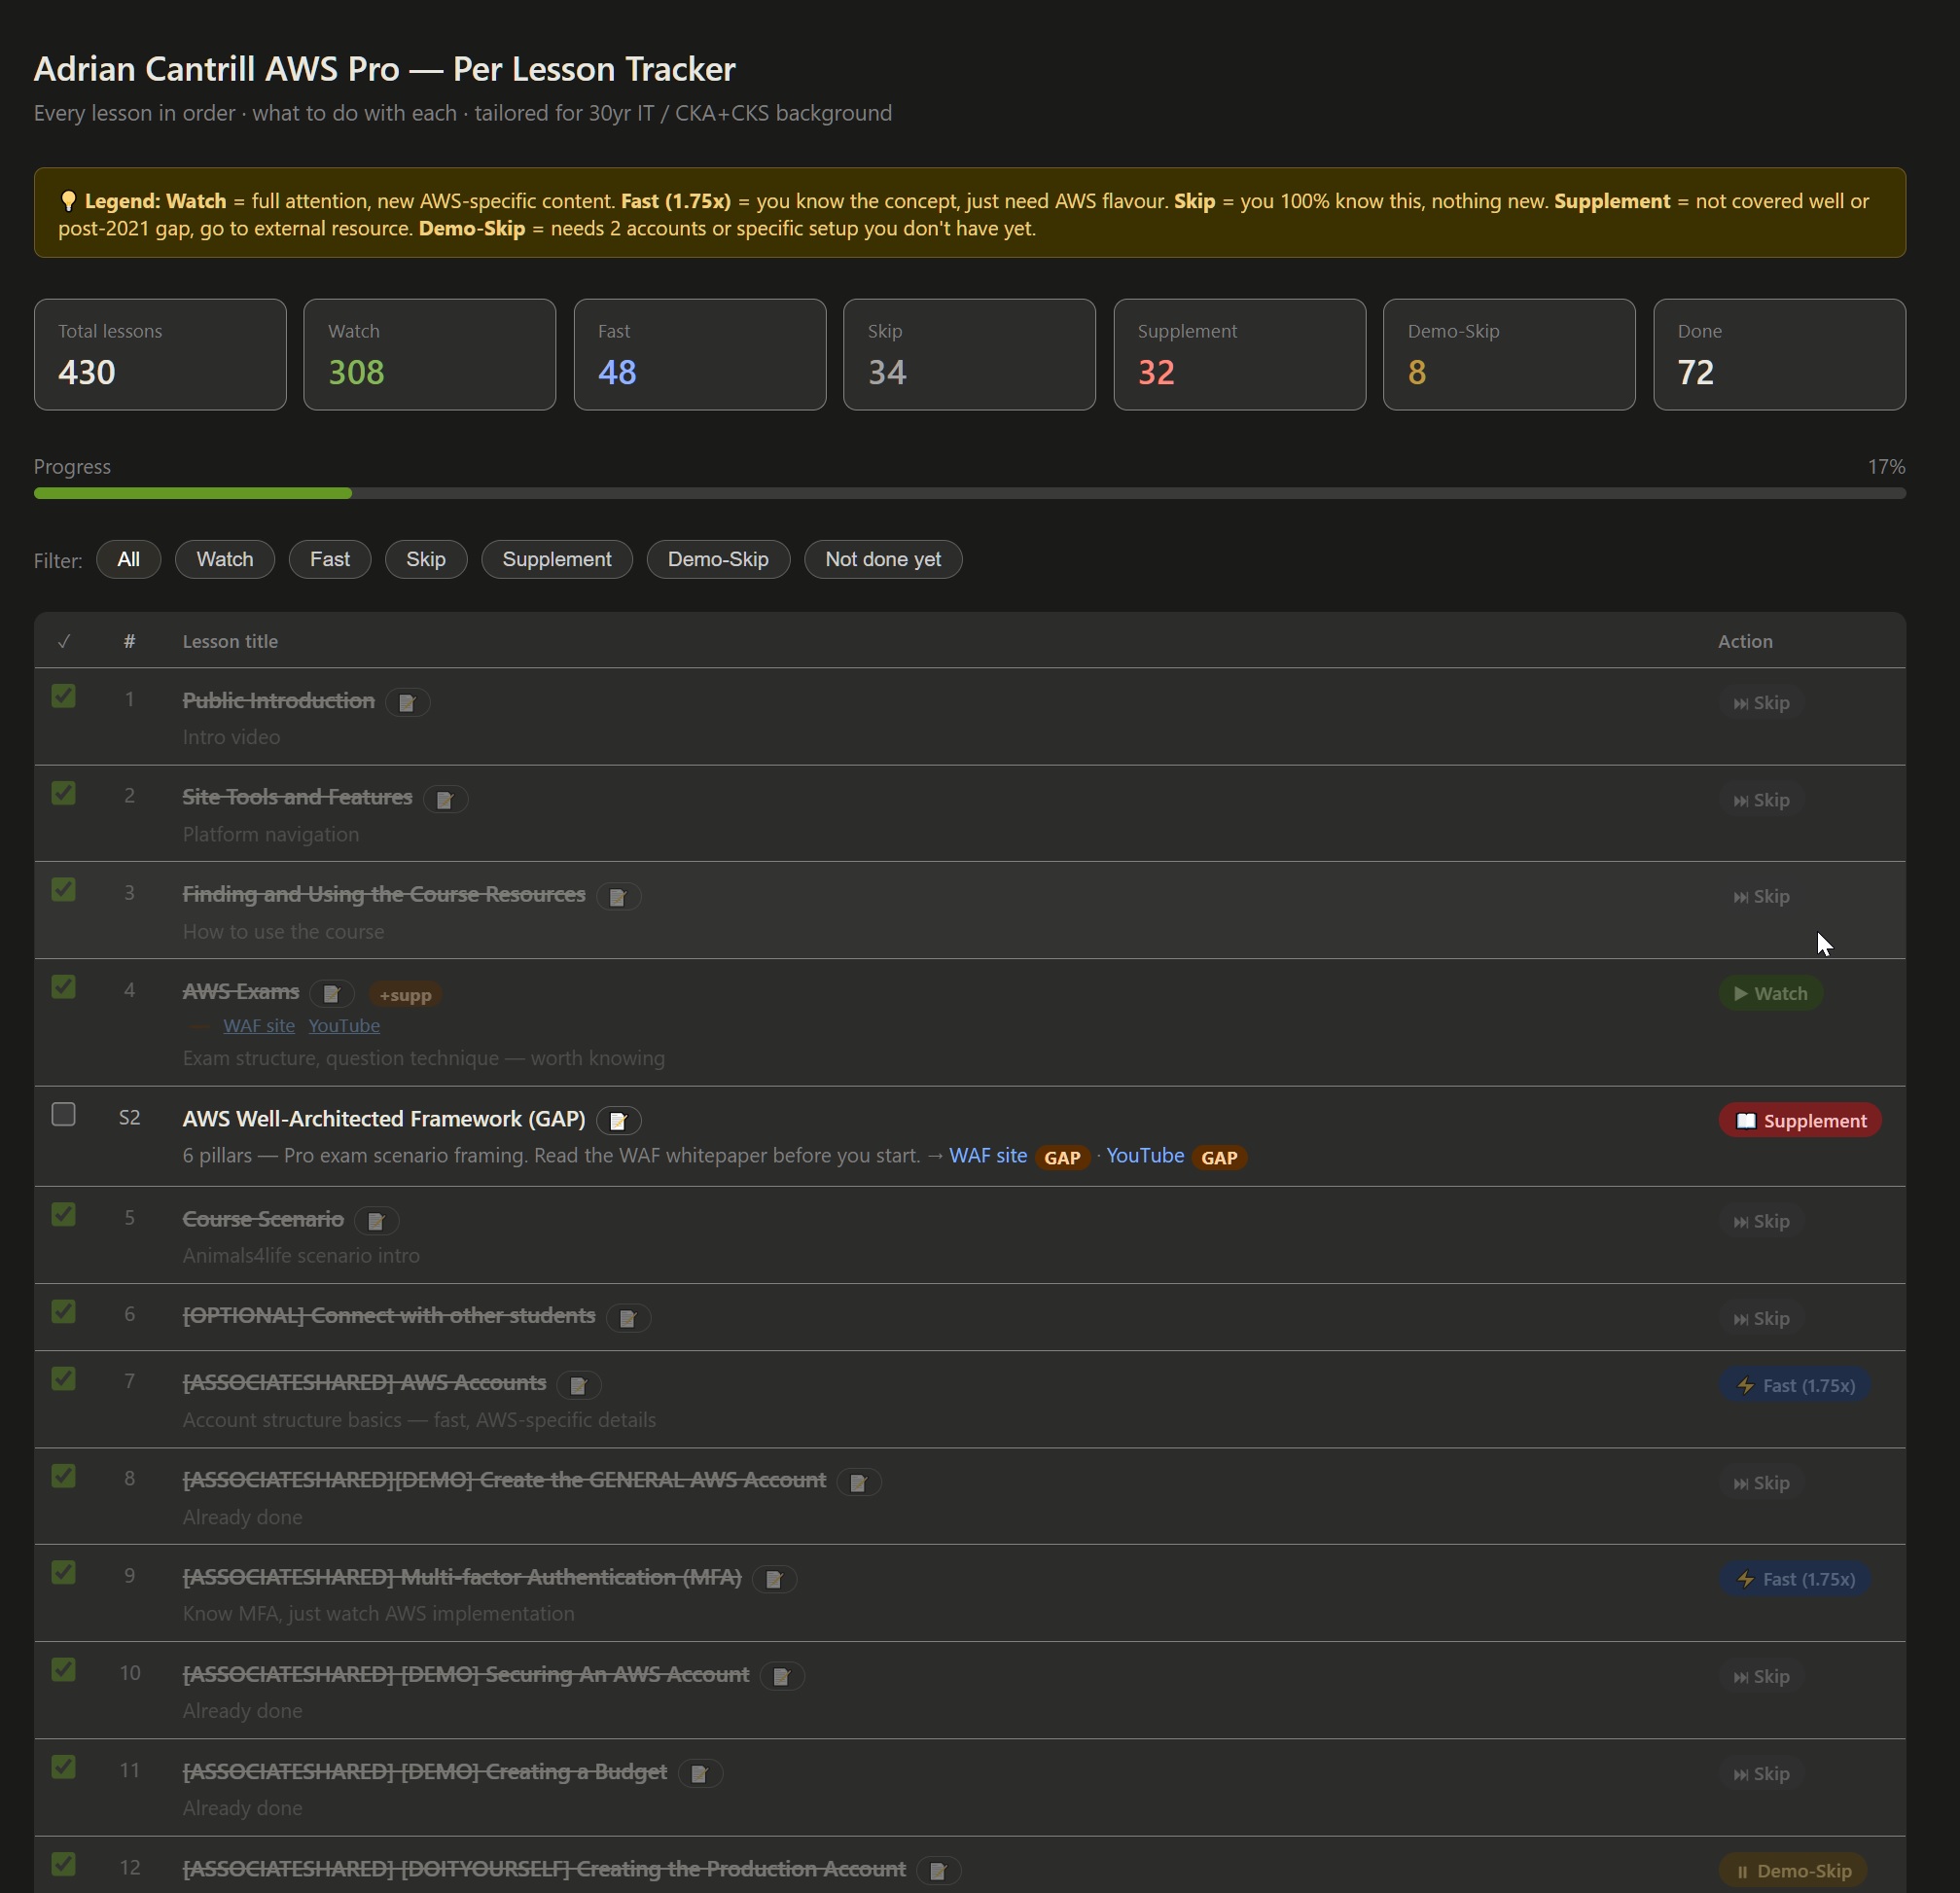Click the Animals4life scenario intro text
1960x1893 pixels.
pyautogui.click(x=301, y=1256)
